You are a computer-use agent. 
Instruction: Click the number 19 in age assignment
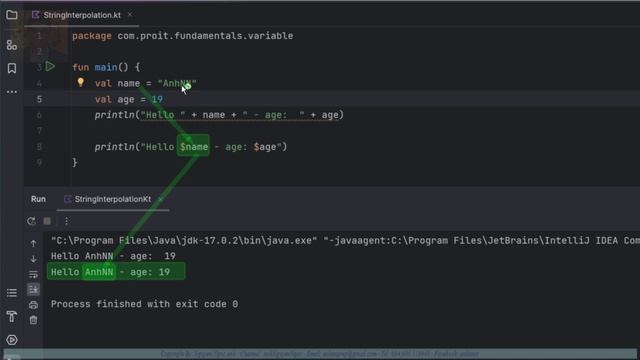click(157, 99)
